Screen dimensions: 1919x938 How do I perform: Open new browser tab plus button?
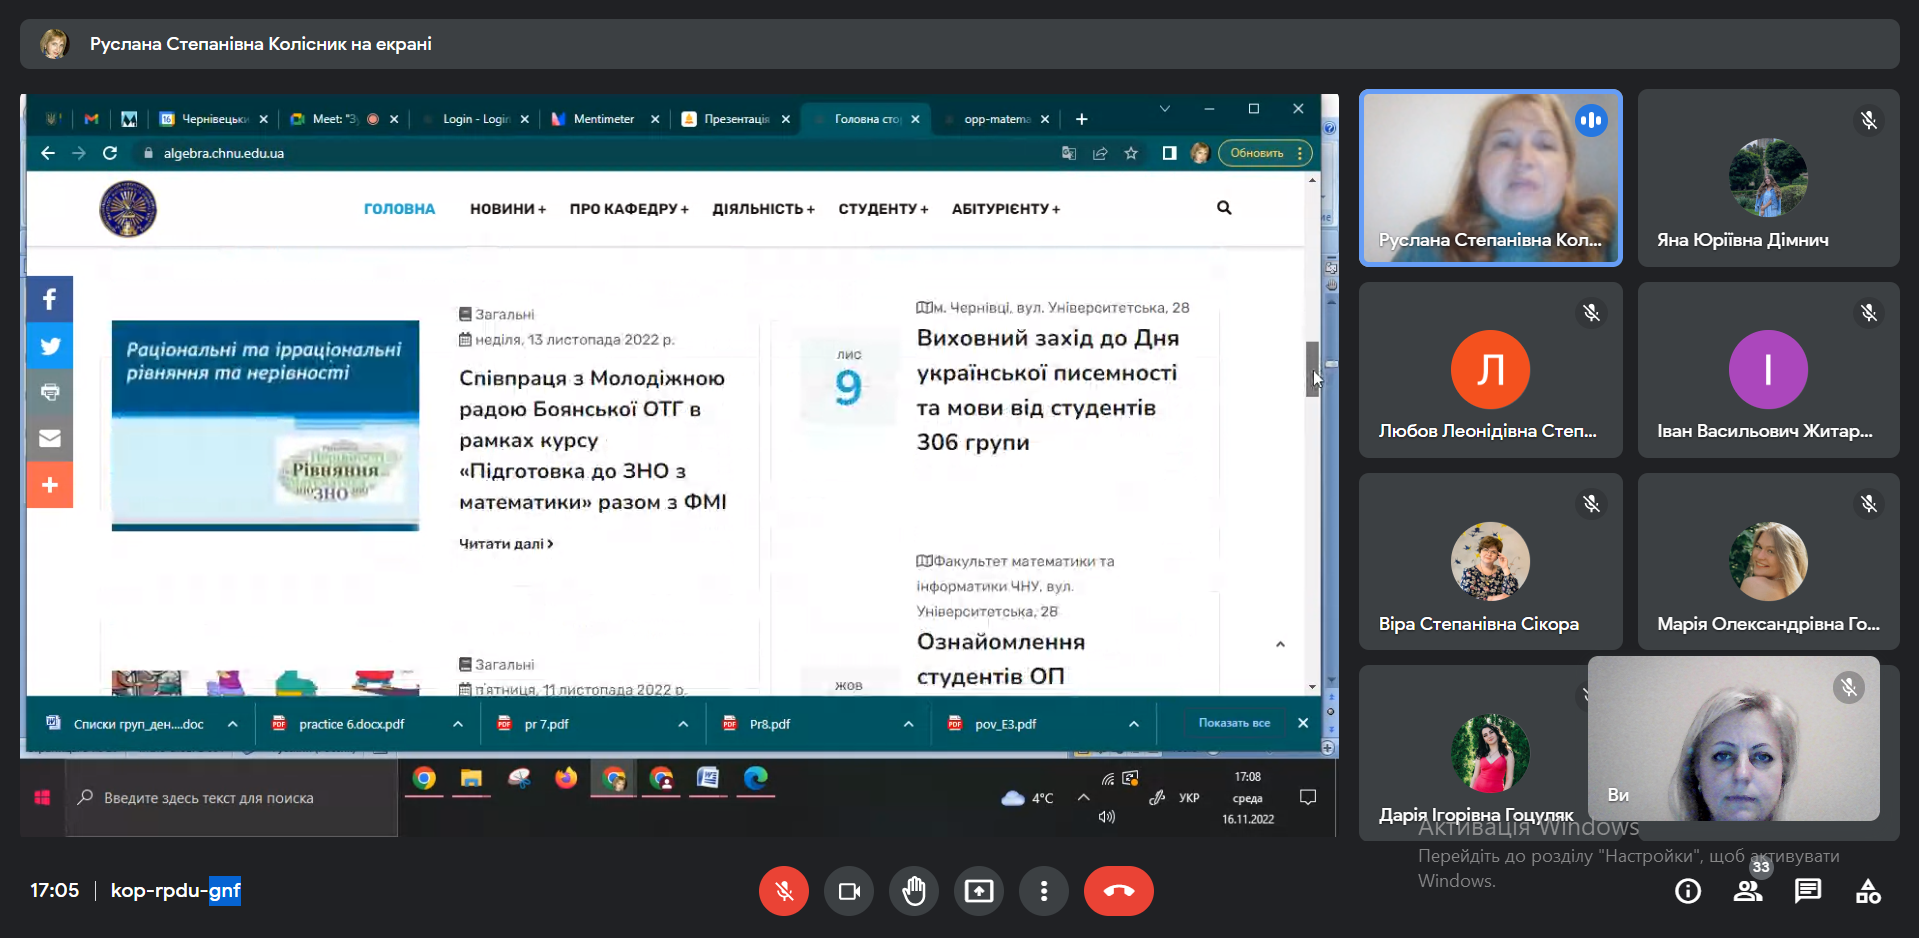click(1081, 119)
